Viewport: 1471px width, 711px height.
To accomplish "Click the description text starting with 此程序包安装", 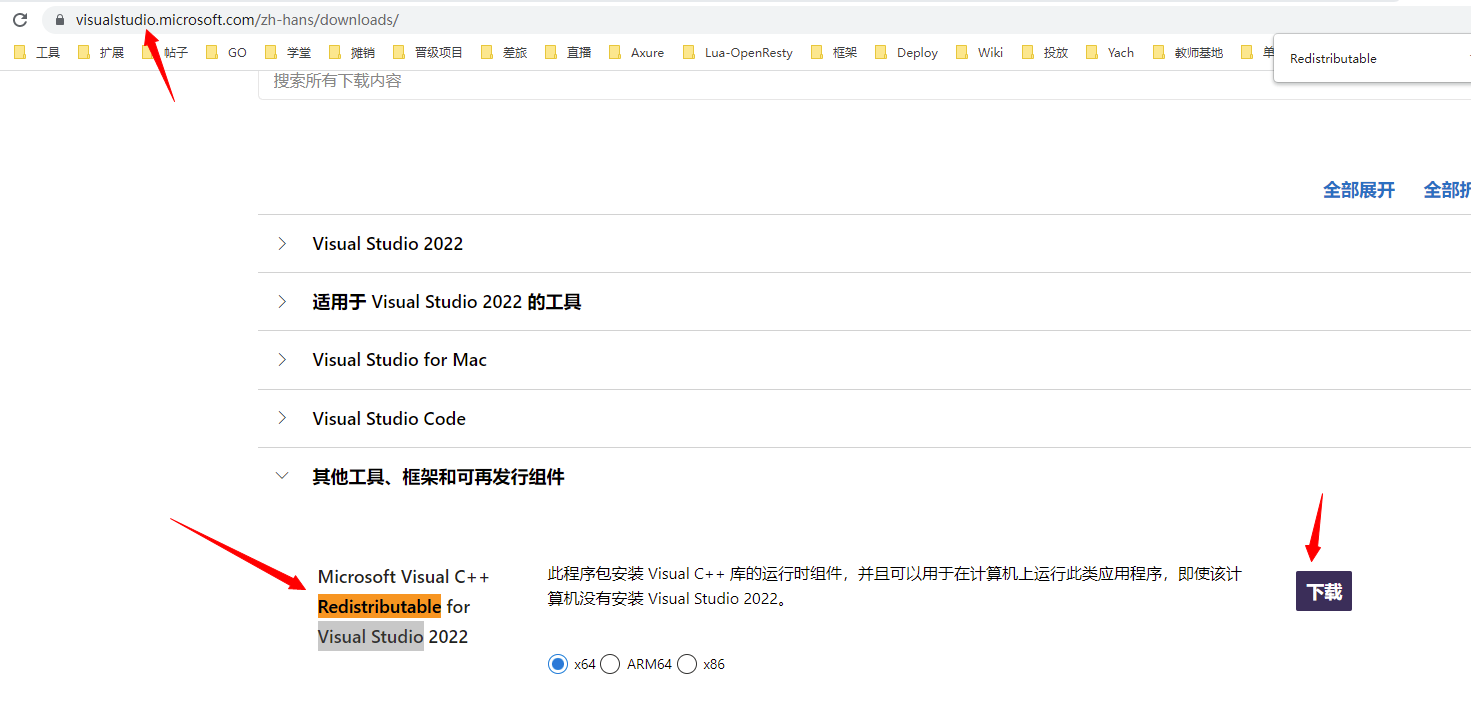I will (x=895, y=586).
